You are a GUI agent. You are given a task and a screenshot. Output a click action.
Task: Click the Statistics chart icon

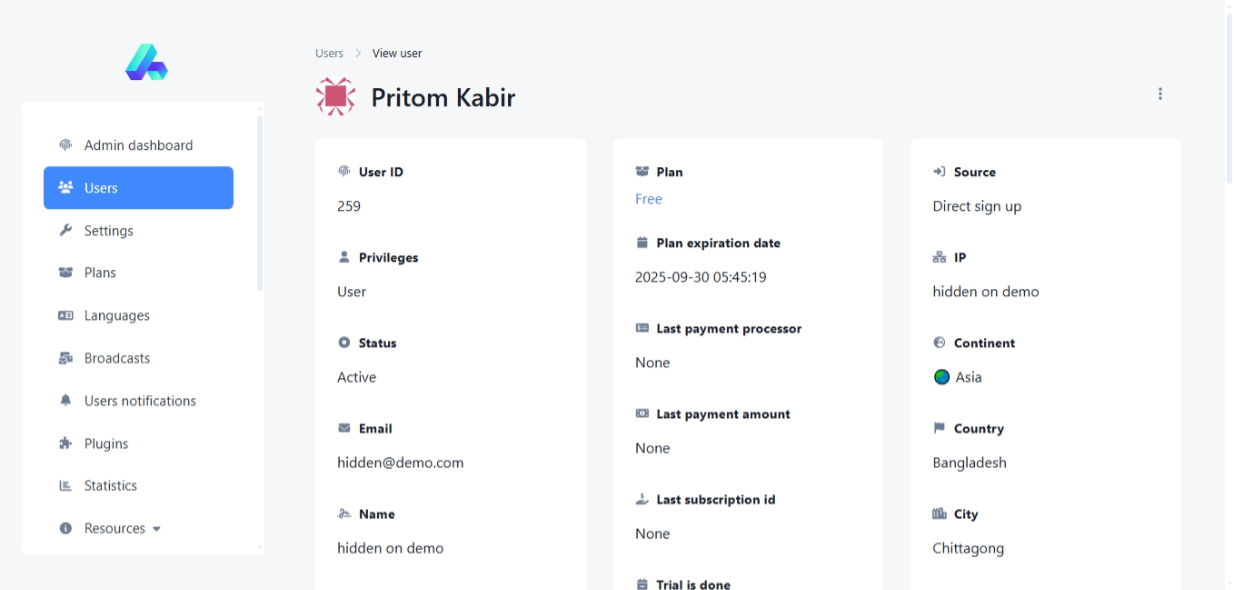pyautogui.click(x=66, y=486)
